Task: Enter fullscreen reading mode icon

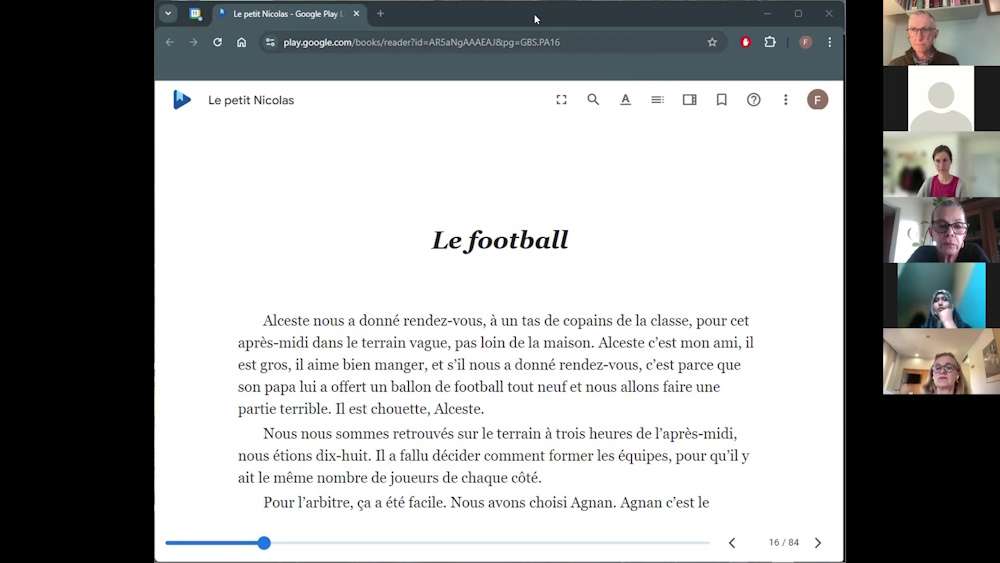Action: (561, 99)
